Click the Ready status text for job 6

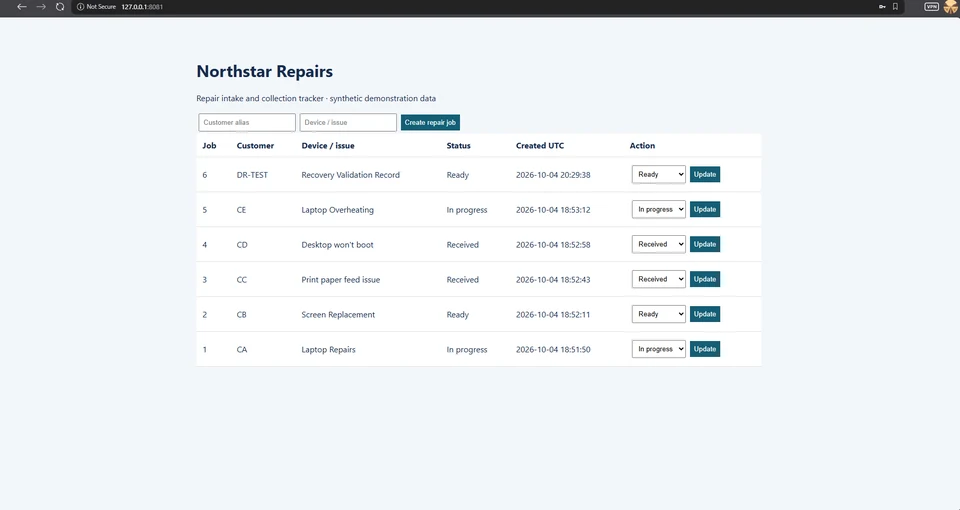tap(457, 175)
